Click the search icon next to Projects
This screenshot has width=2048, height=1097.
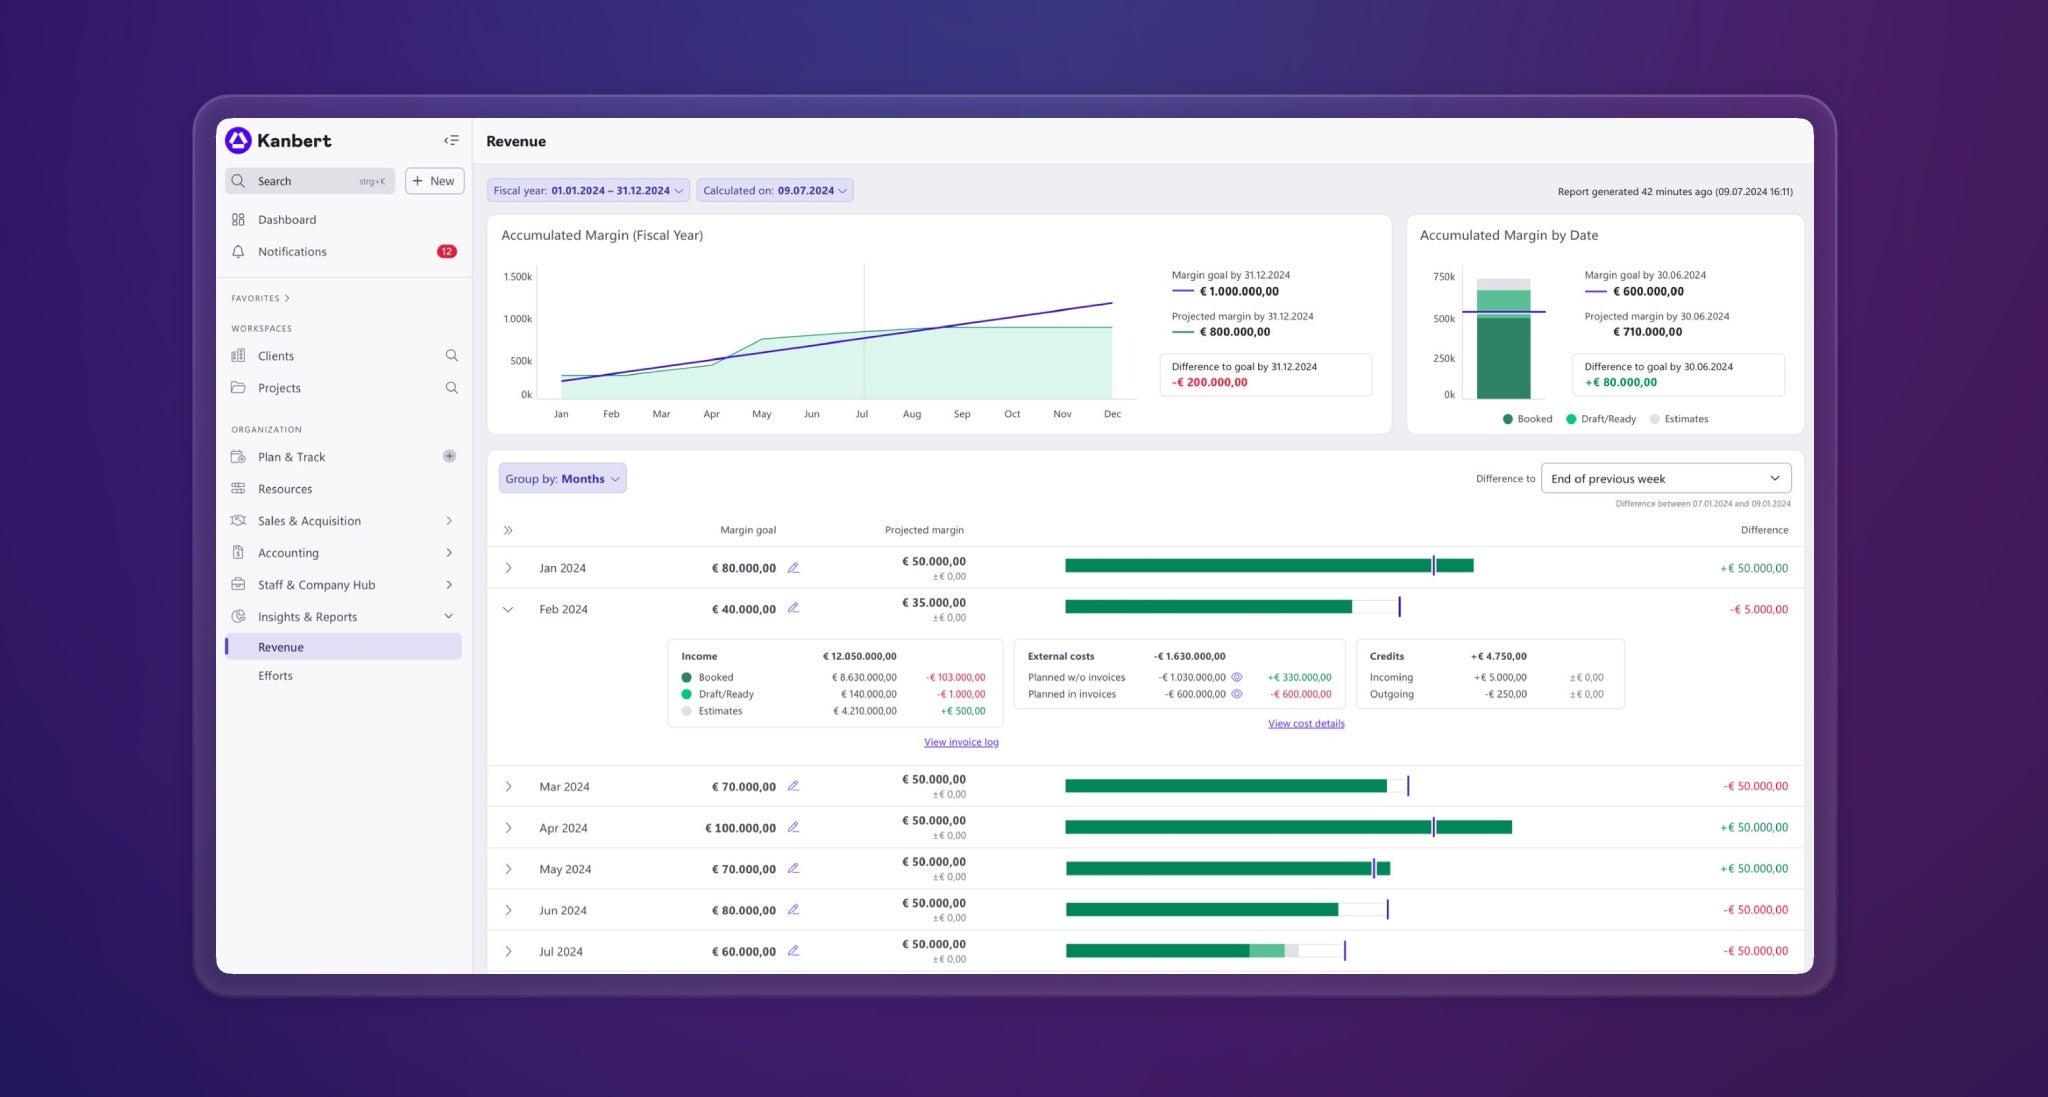[451, 388]
